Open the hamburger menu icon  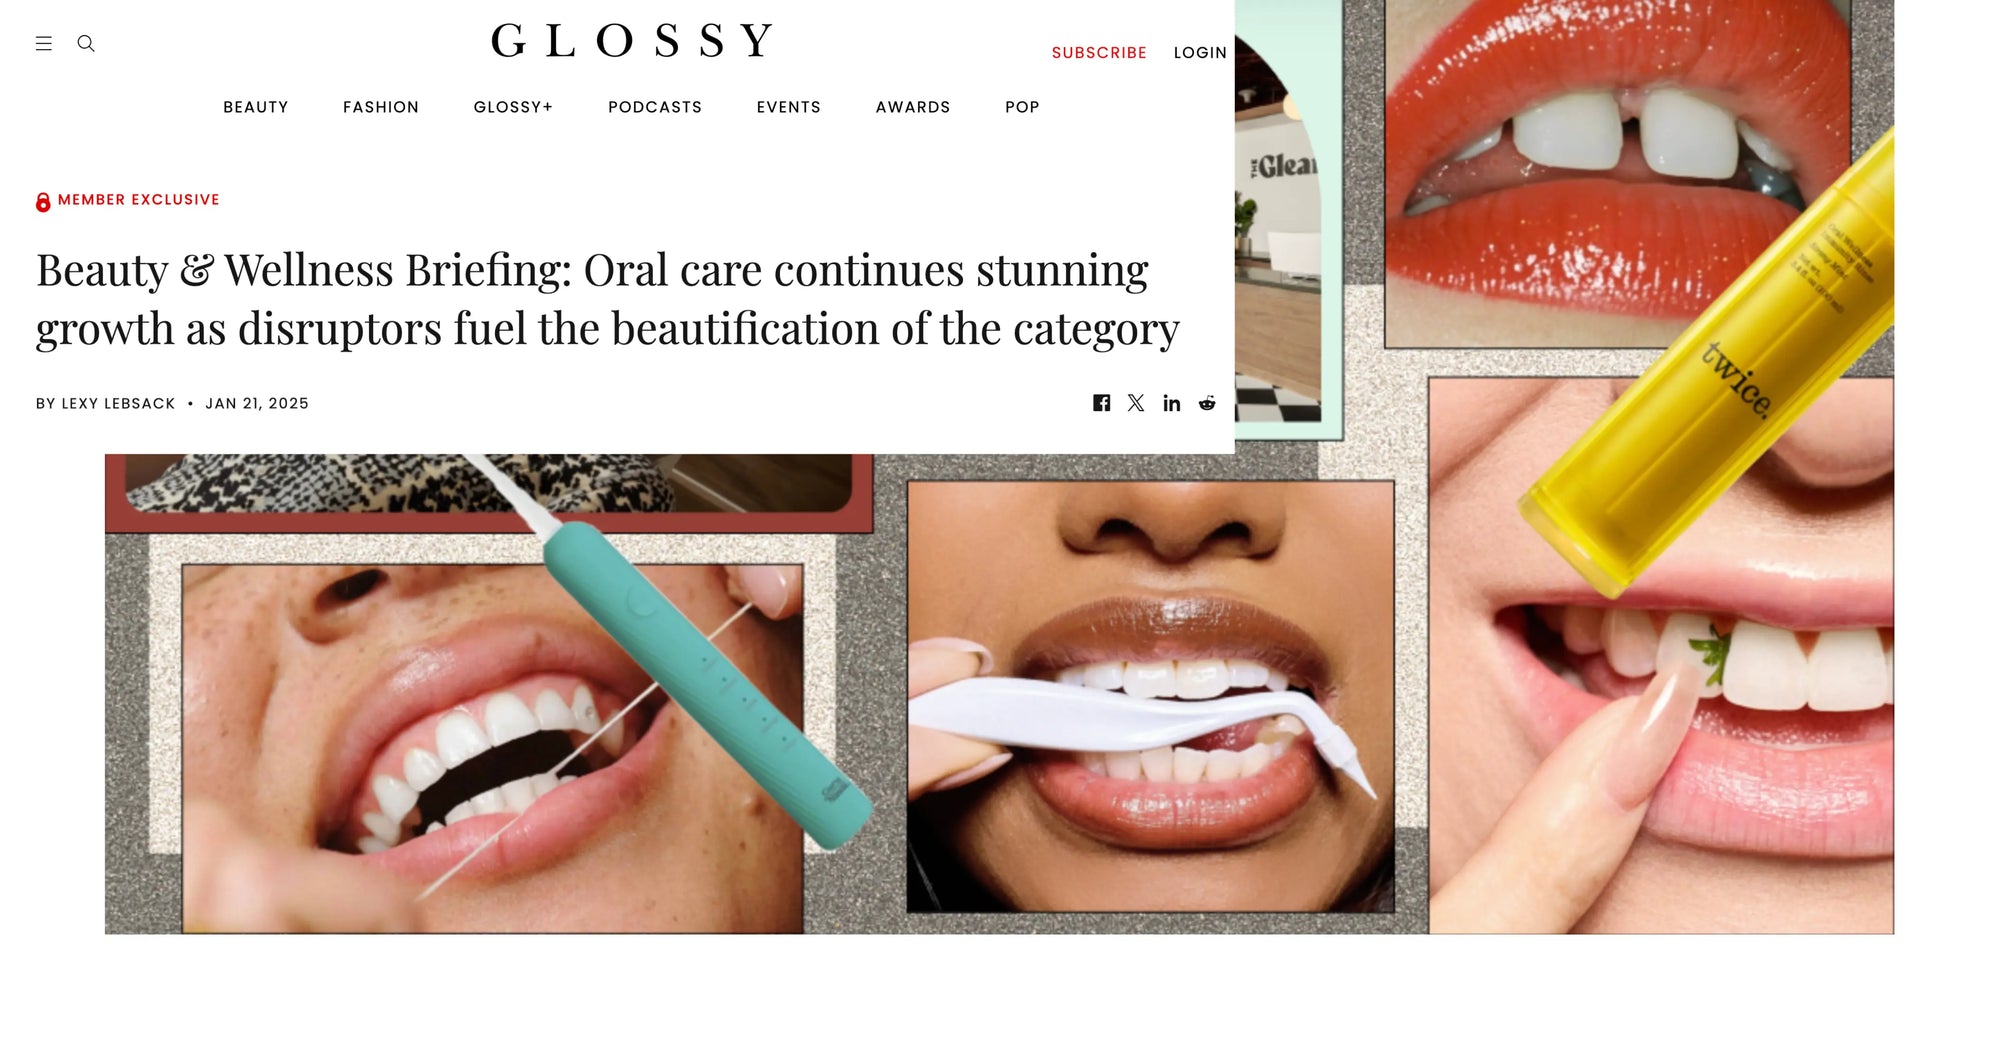click(x=44, y=44)
